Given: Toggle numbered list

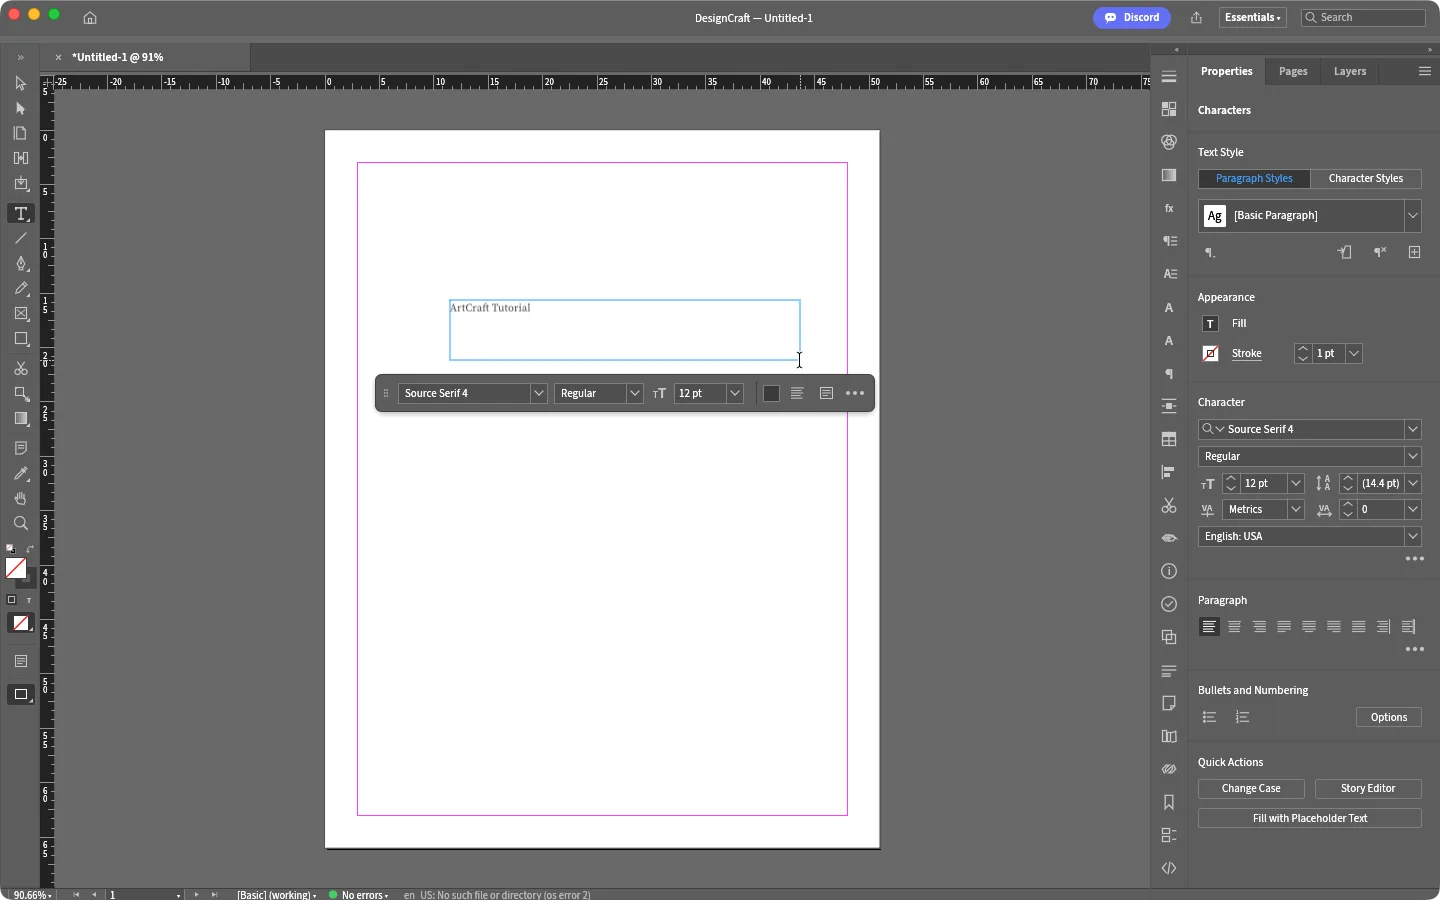Looking at the screenshot, I should pyautogui.click(x=1243, y=717).
